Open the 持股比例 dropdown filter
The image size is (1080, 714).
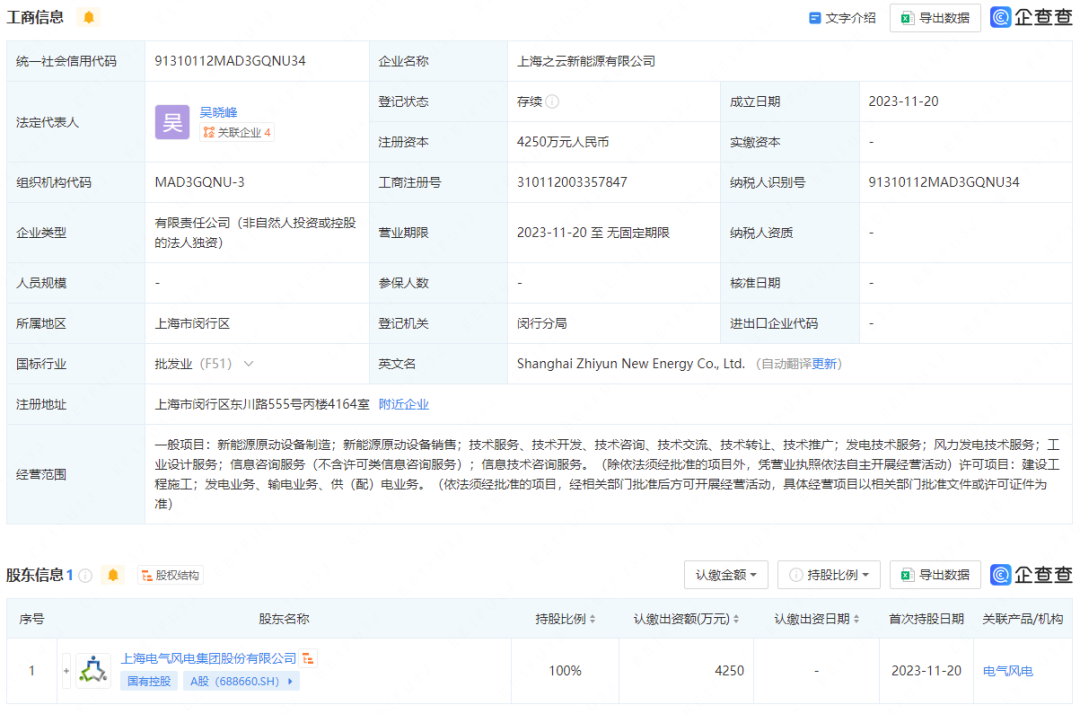[x=830, y=575]
